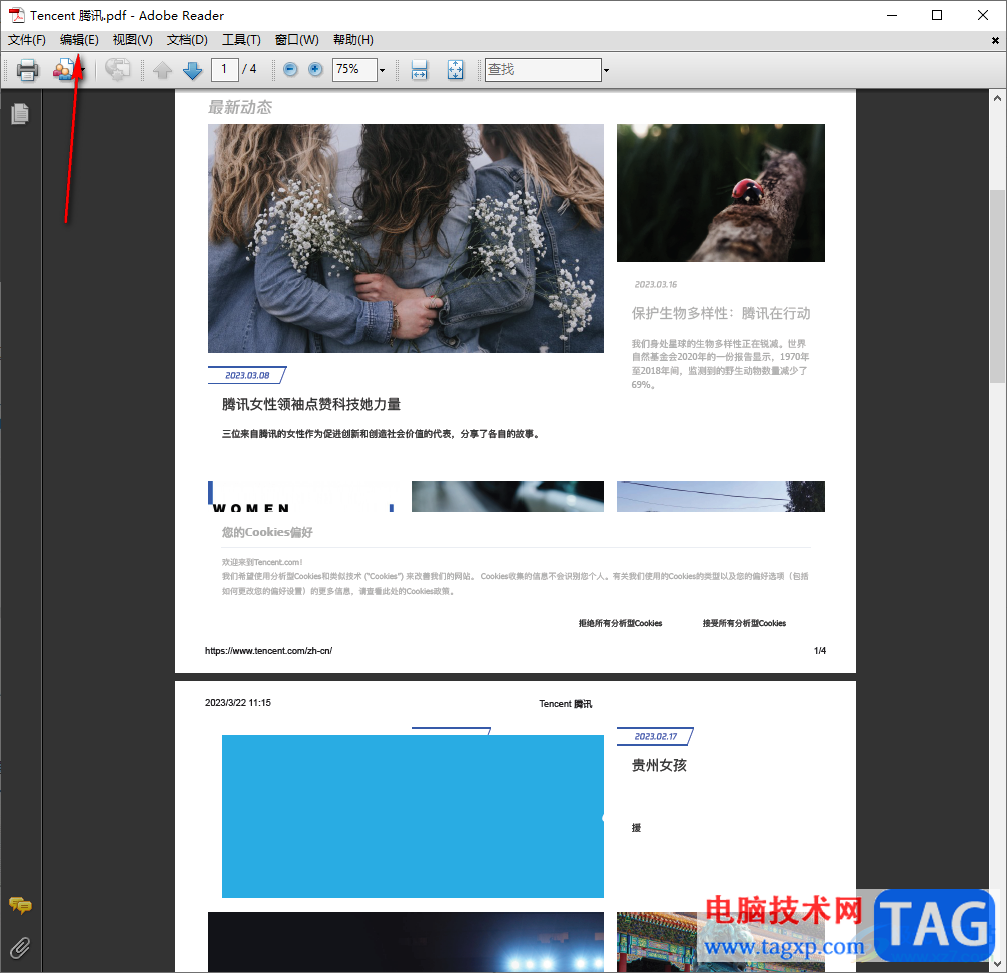The width and height of the screenshot is (1007, 973).
Task: Click the 2023/3/22 11:15 page header timestamp
Action: (238, 703)
